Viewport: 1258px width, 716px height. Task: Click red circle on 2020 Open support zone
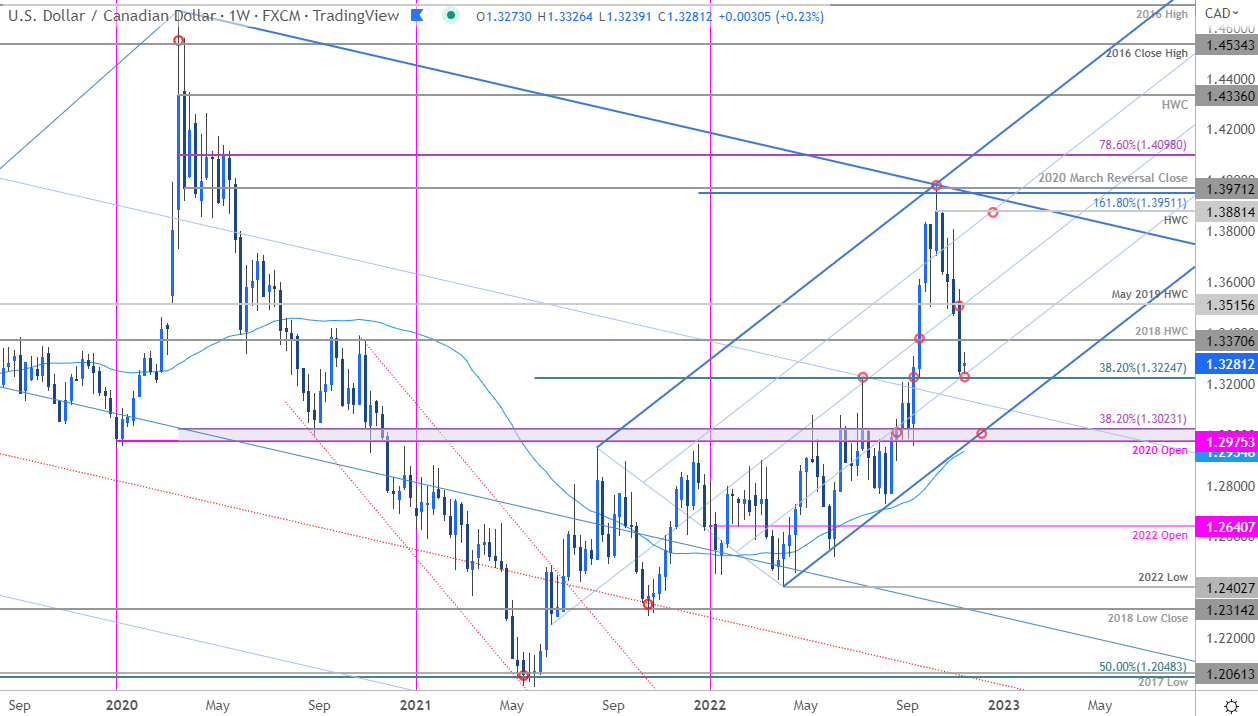[982, 433]
